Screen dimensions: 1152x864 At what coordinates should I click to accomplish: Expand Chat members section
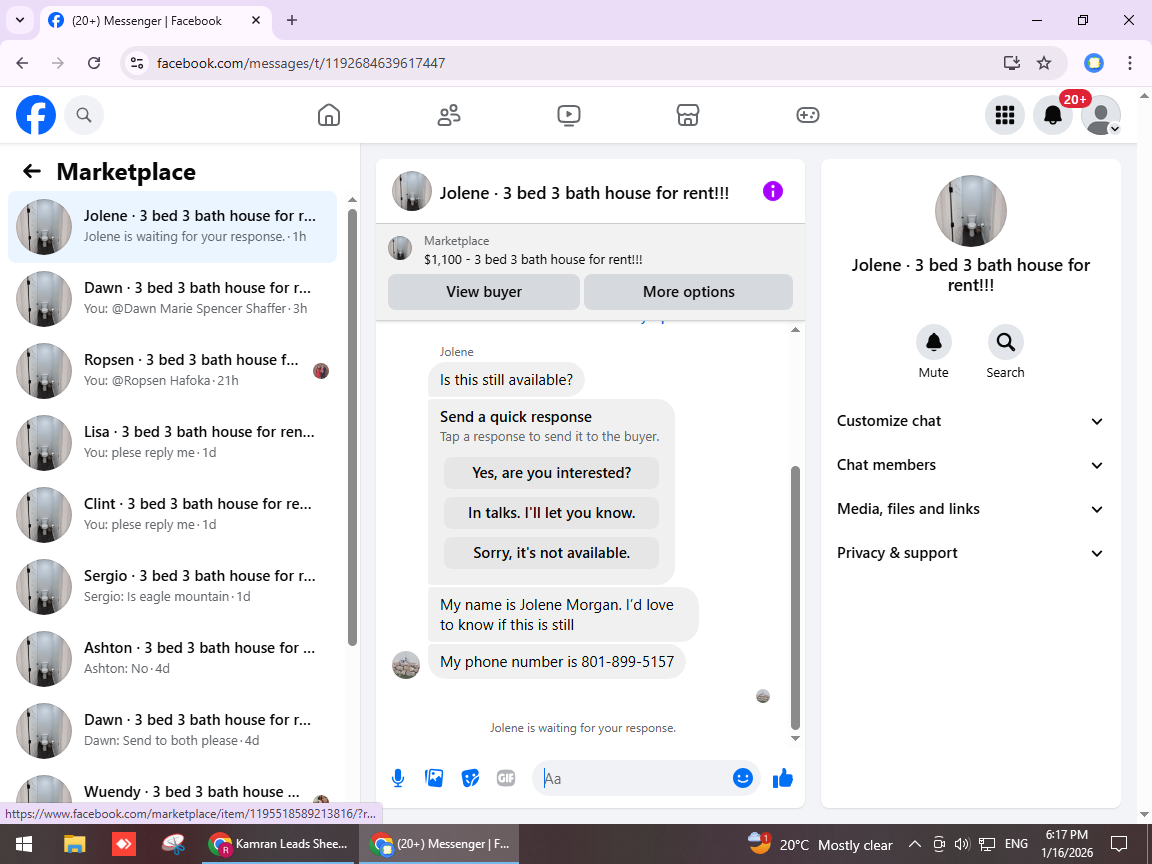pos(971,465)
